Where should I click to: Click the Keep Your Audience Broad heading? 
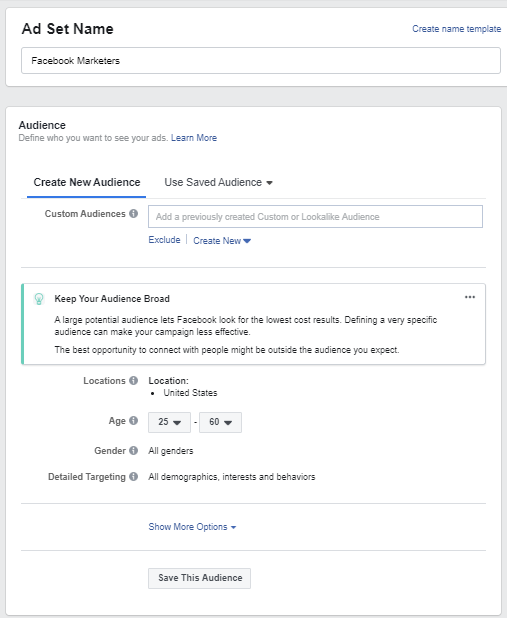(x=112, y=299)
